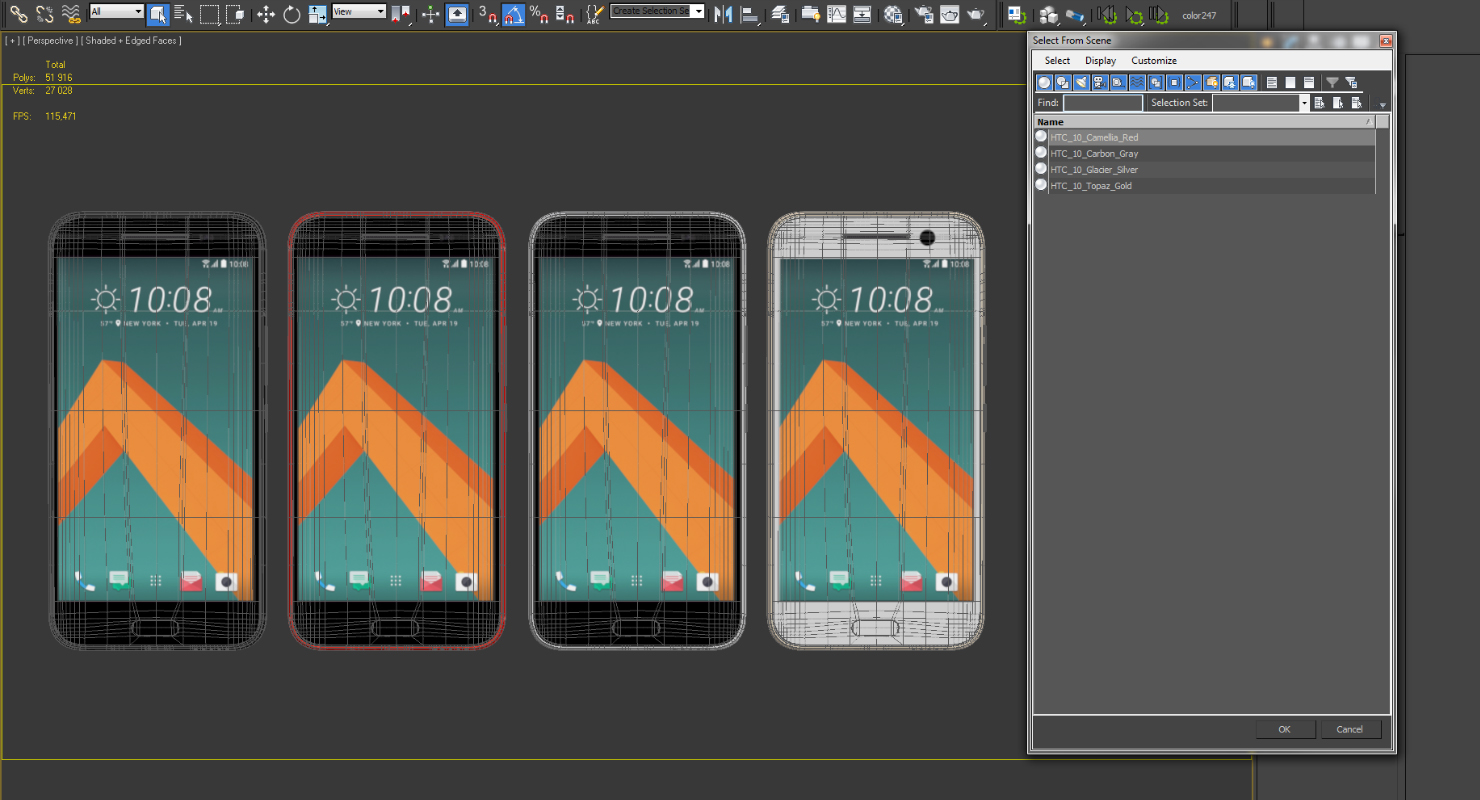Image resolution: width=1480 pixels, height=800 pixels.
Task: Open the selection filter All dropdown
Action: pos(116,12)
